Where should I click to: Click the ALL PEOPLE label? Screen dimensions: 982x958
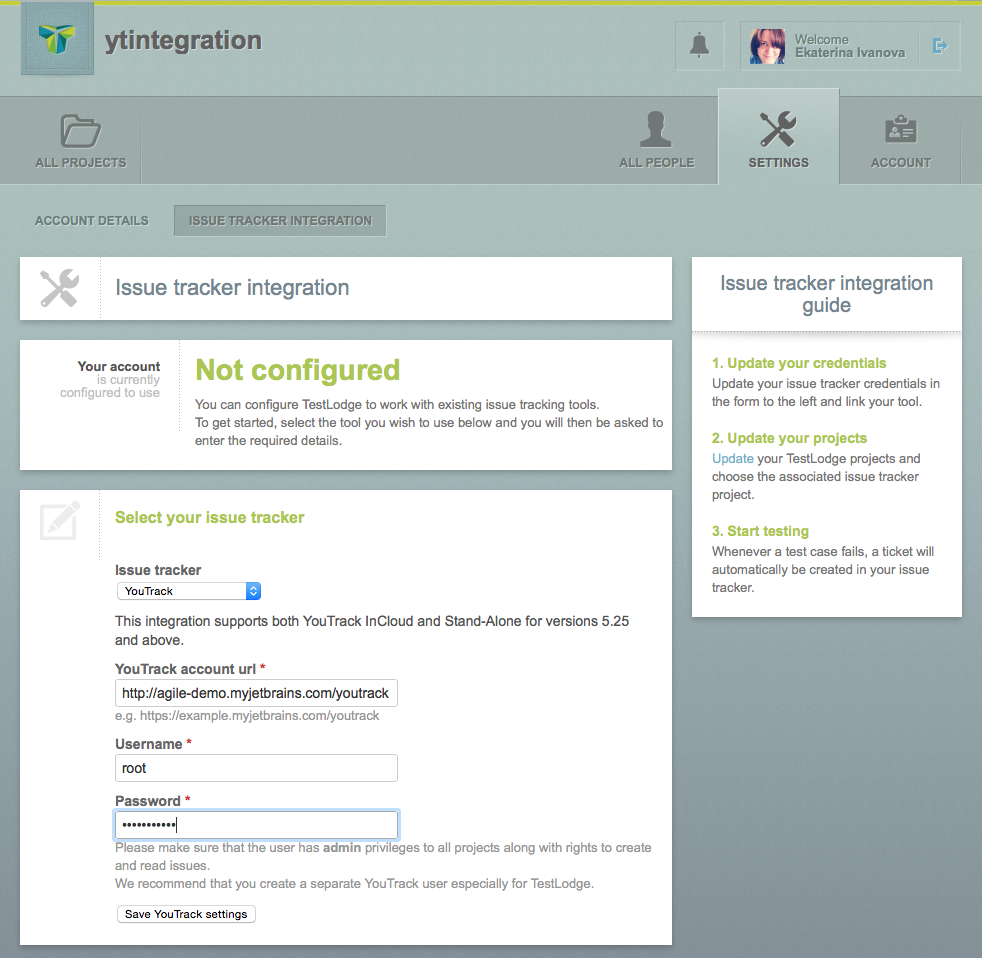(x=657, y=163)
